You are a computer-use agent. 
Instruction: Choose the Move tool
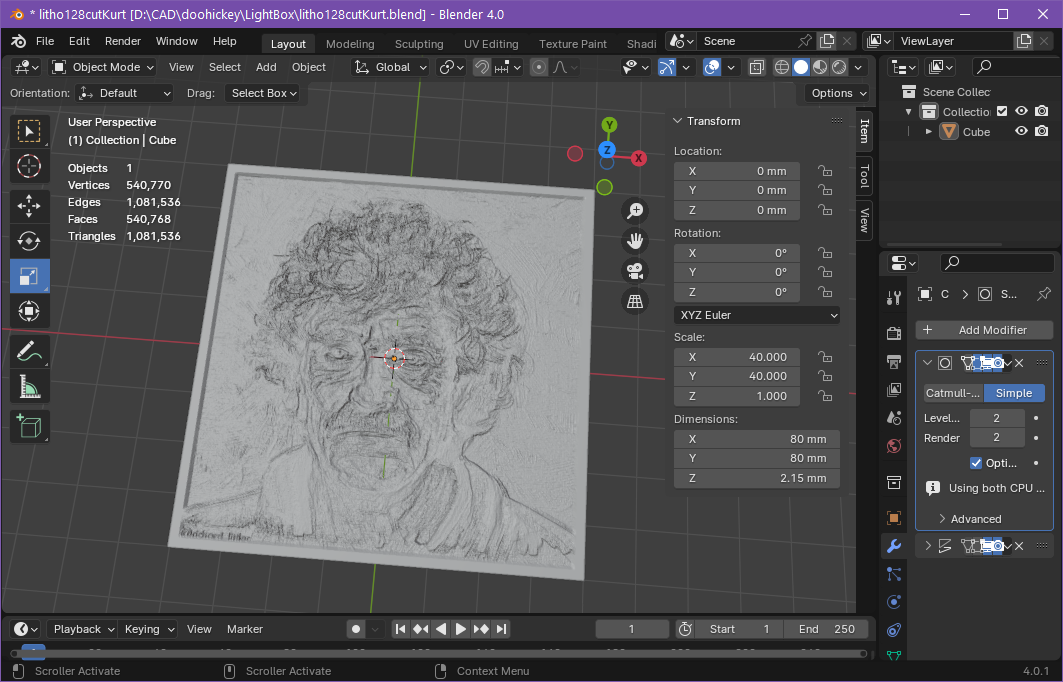pos(29,205)
